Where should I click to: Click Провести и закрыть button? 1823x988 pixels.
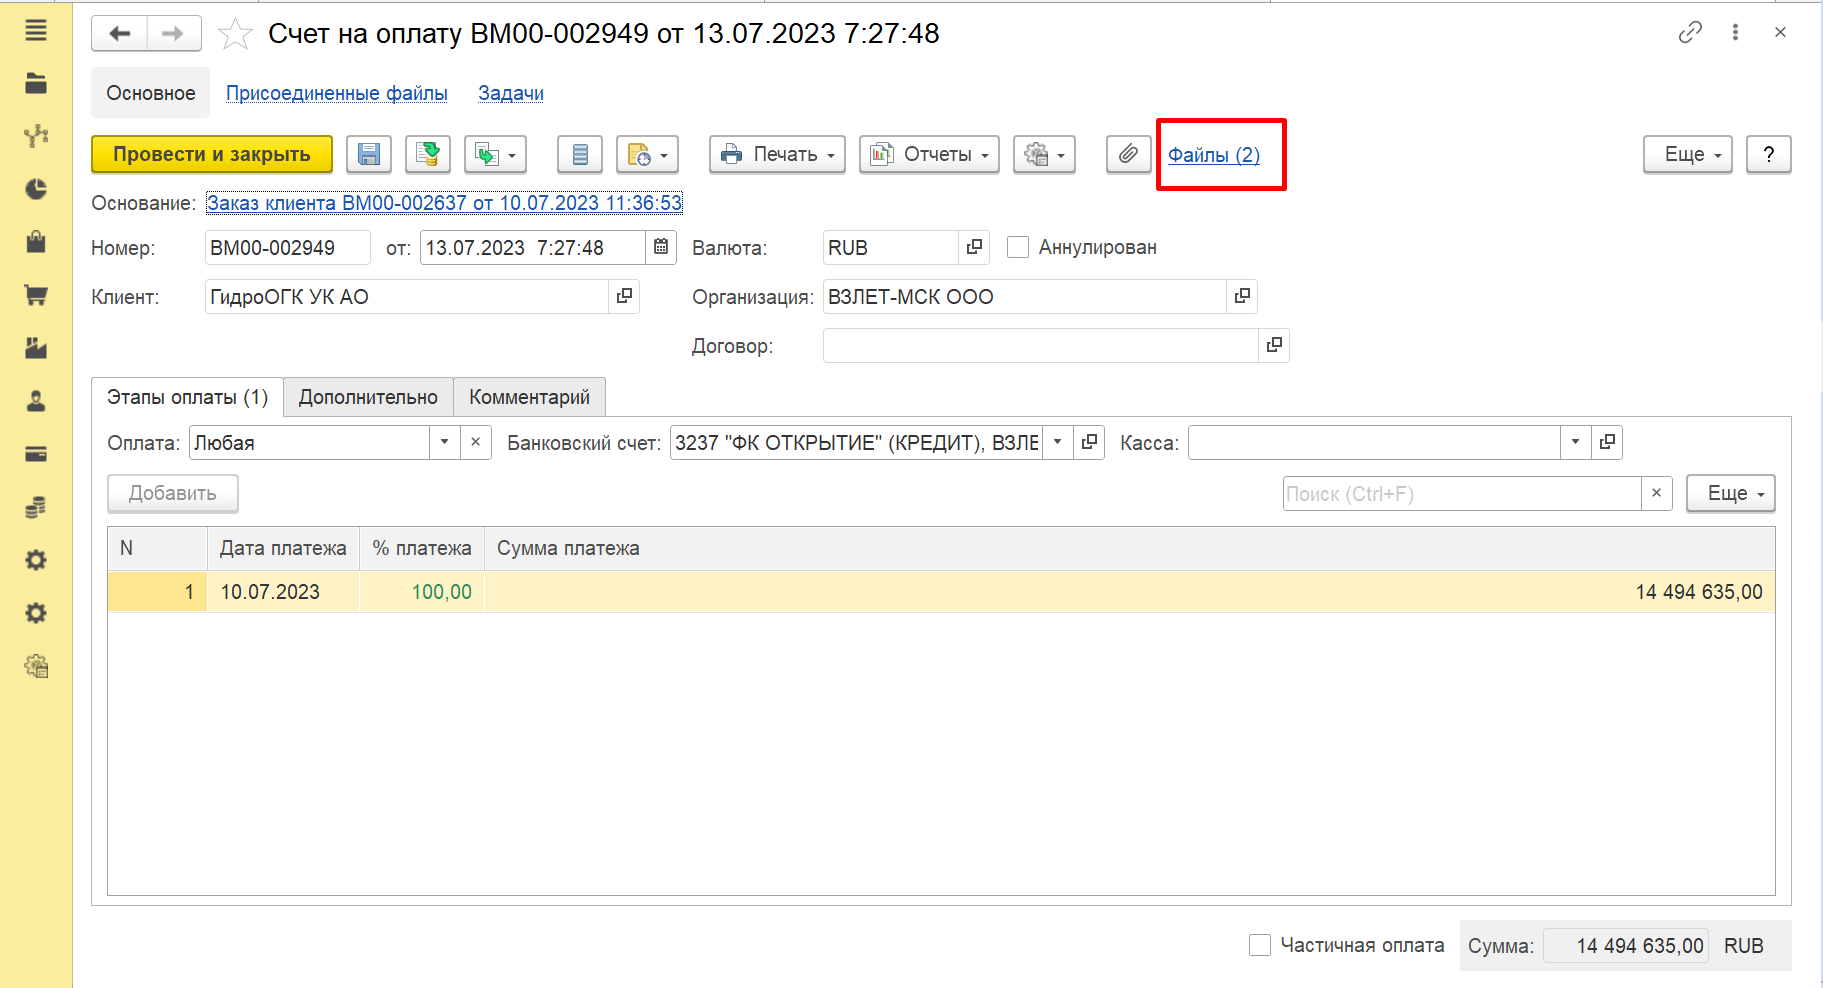(212, 154)
